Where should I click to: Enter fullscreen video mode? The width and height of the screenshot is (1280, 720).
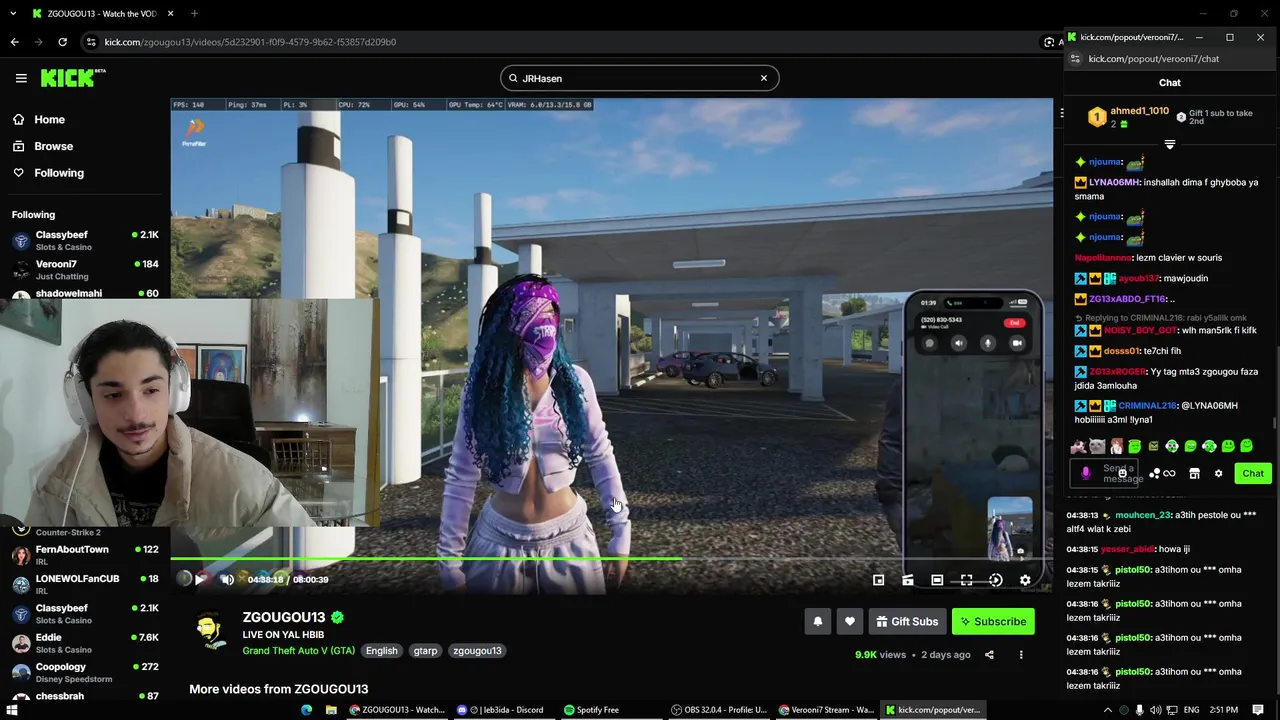click(x=966, y=580)
